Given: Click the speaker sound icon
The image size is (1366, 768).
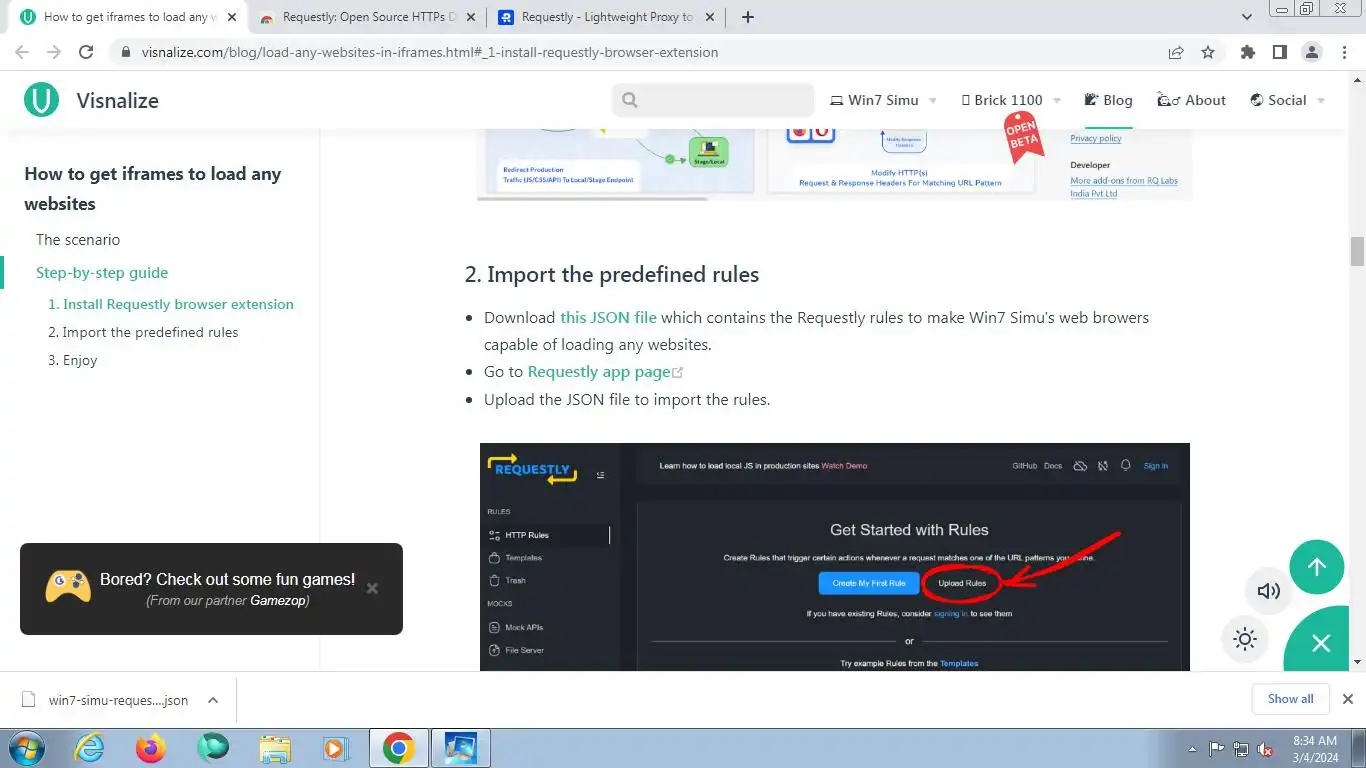Looking at the screenshot, I should click(1268, 591).
